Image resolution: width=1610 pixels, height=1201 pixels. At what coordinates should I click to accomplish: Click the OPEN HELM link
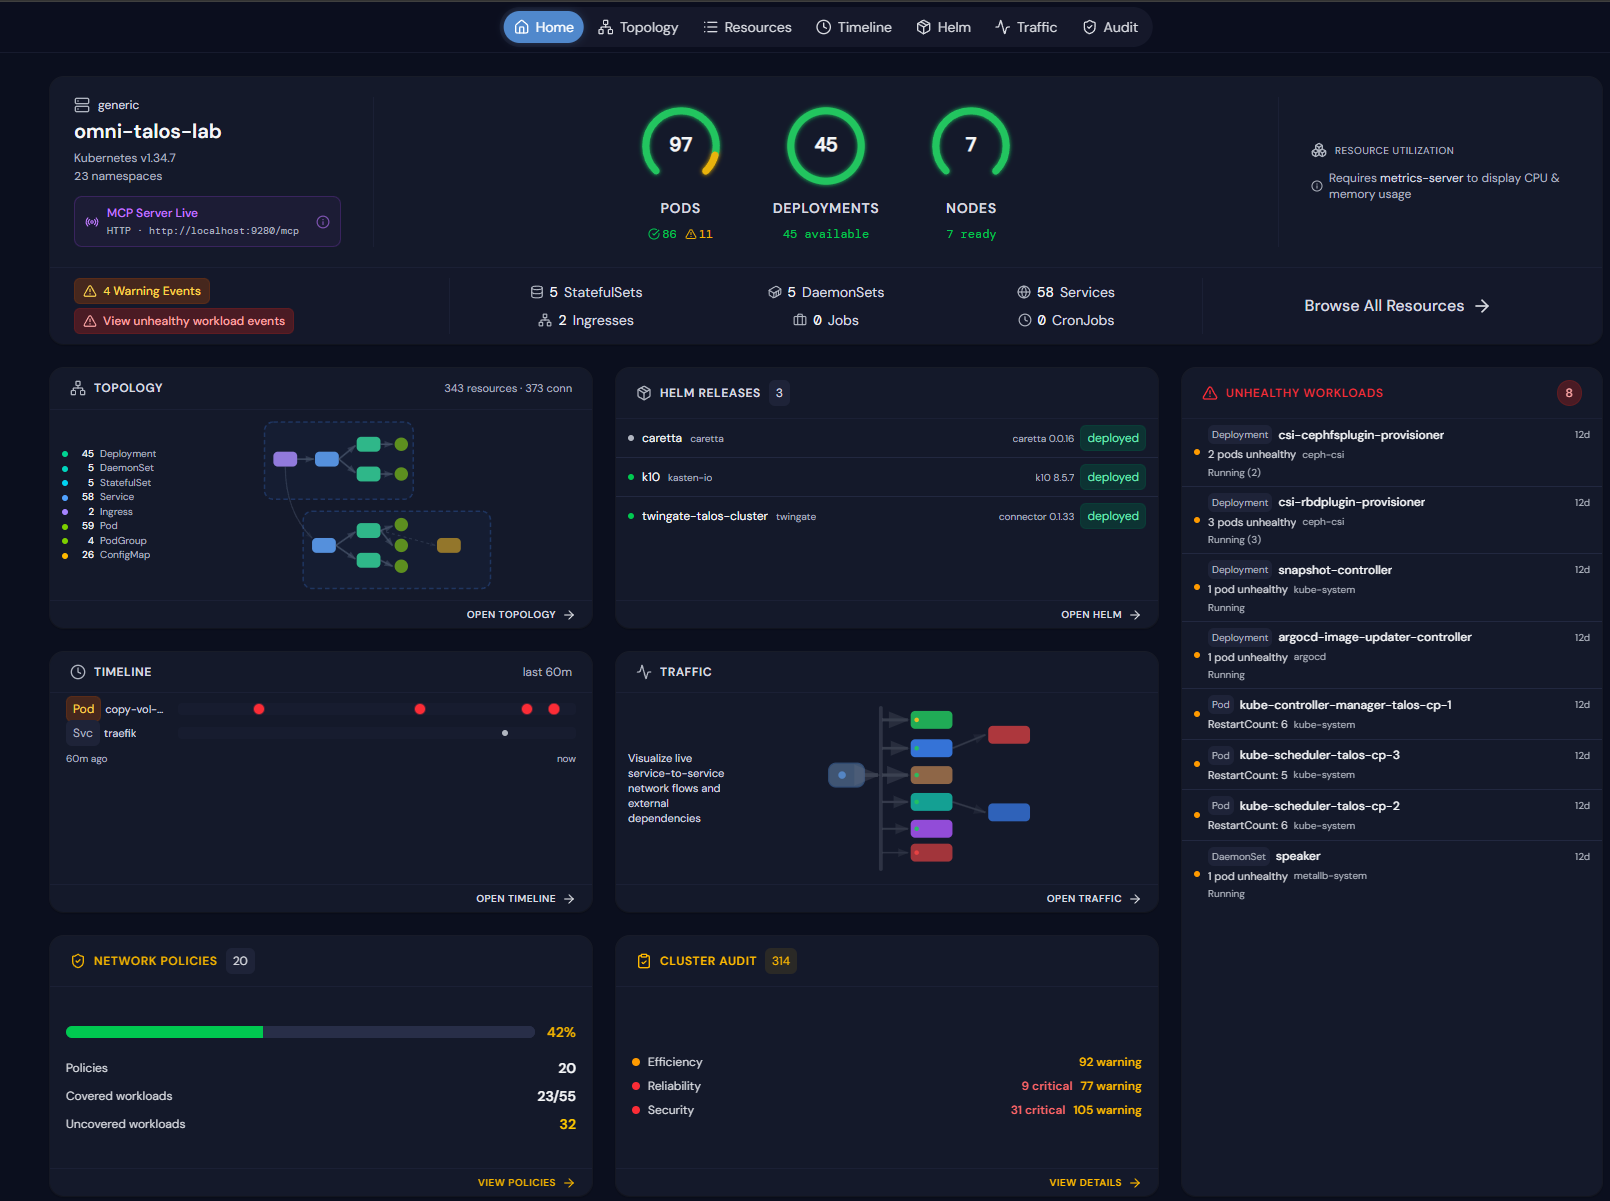(x=1101, y=615)
